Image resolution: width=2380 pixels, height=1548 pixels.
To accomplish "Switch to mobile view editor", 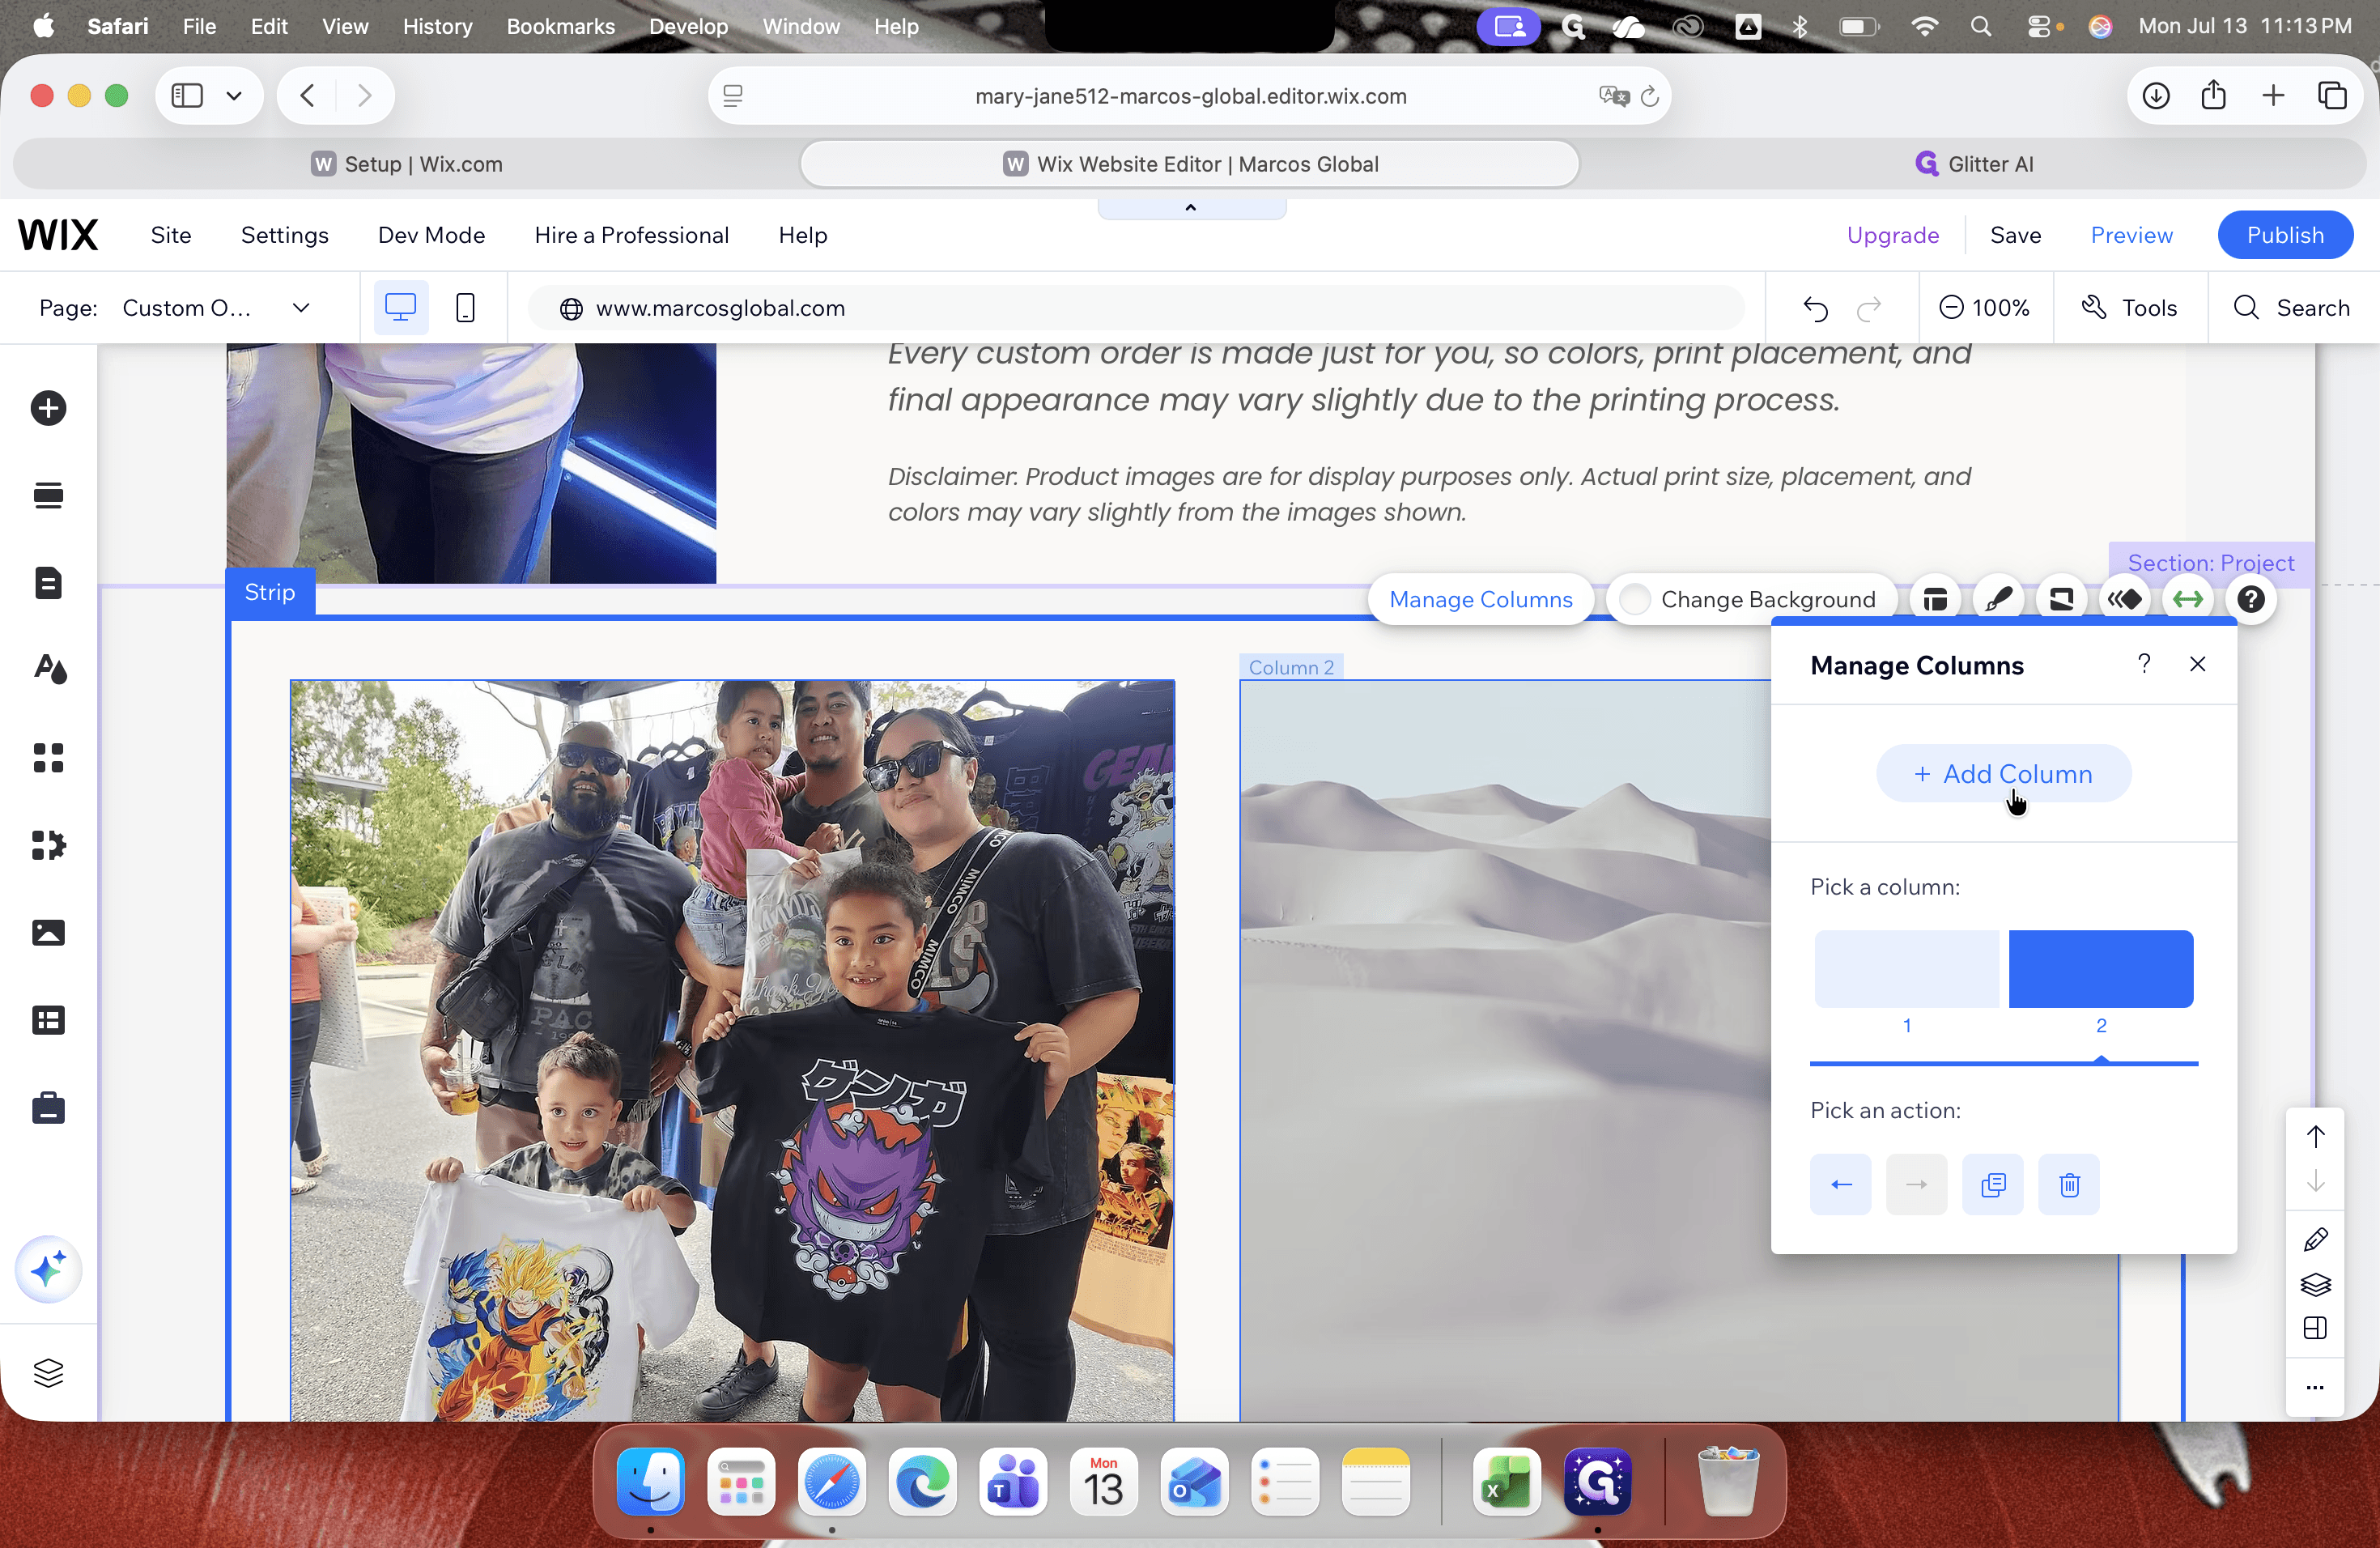I will pos(465,308).
